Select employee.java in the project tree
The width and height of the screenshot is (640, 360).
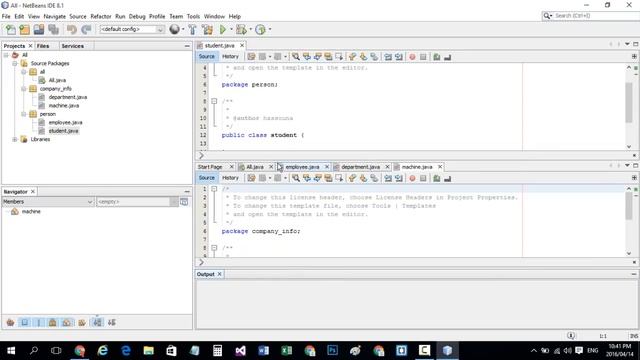(x=65, y=122)
